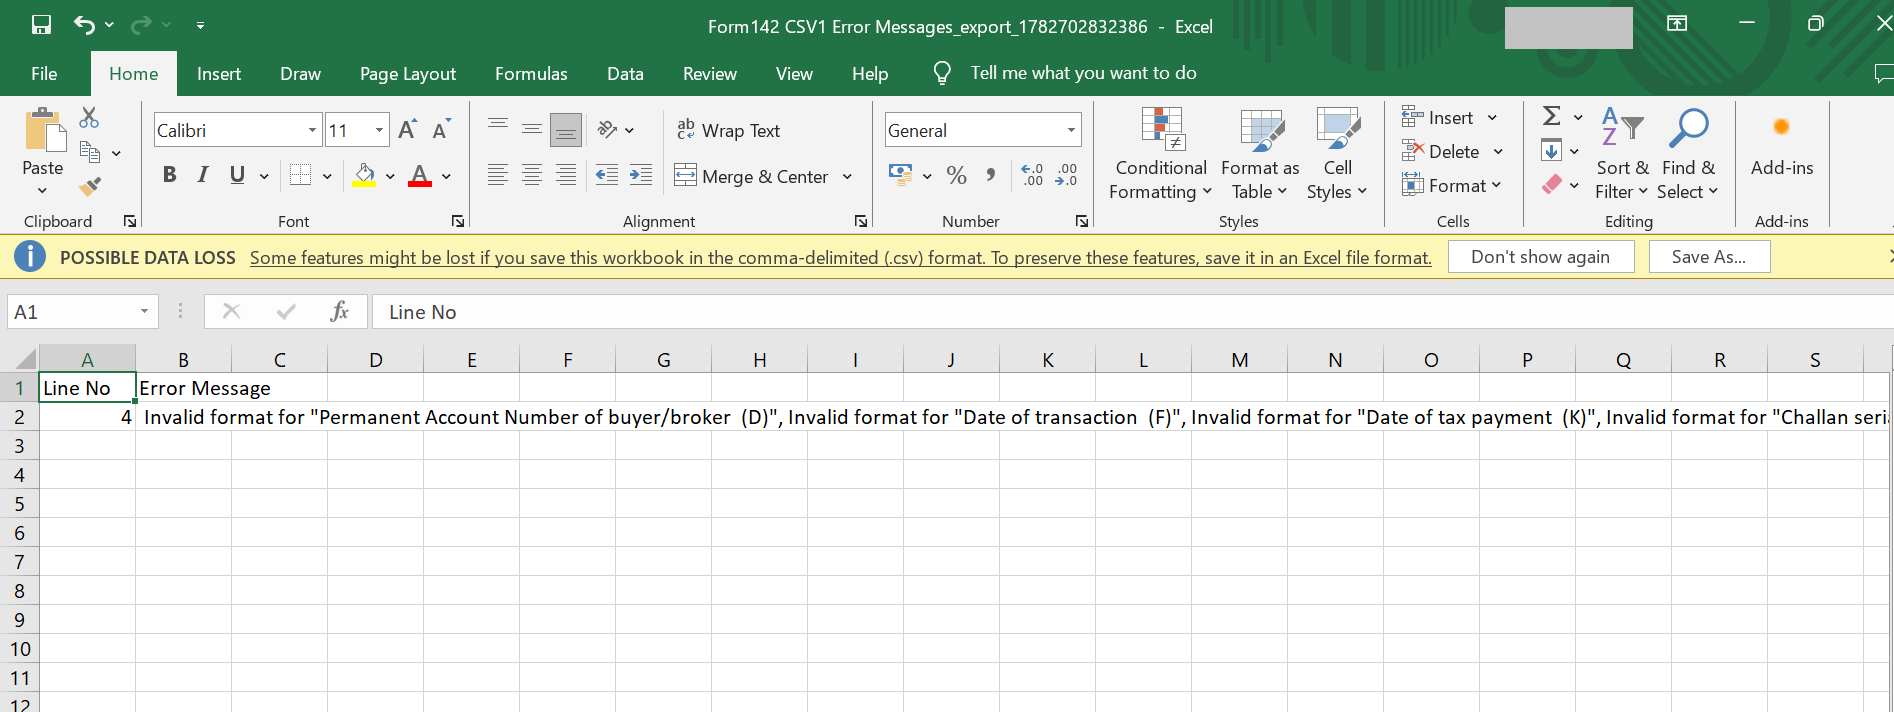Toggle Wrap Text on
The width and height of the screenshot is (1894, 712).
coord(729,131)
